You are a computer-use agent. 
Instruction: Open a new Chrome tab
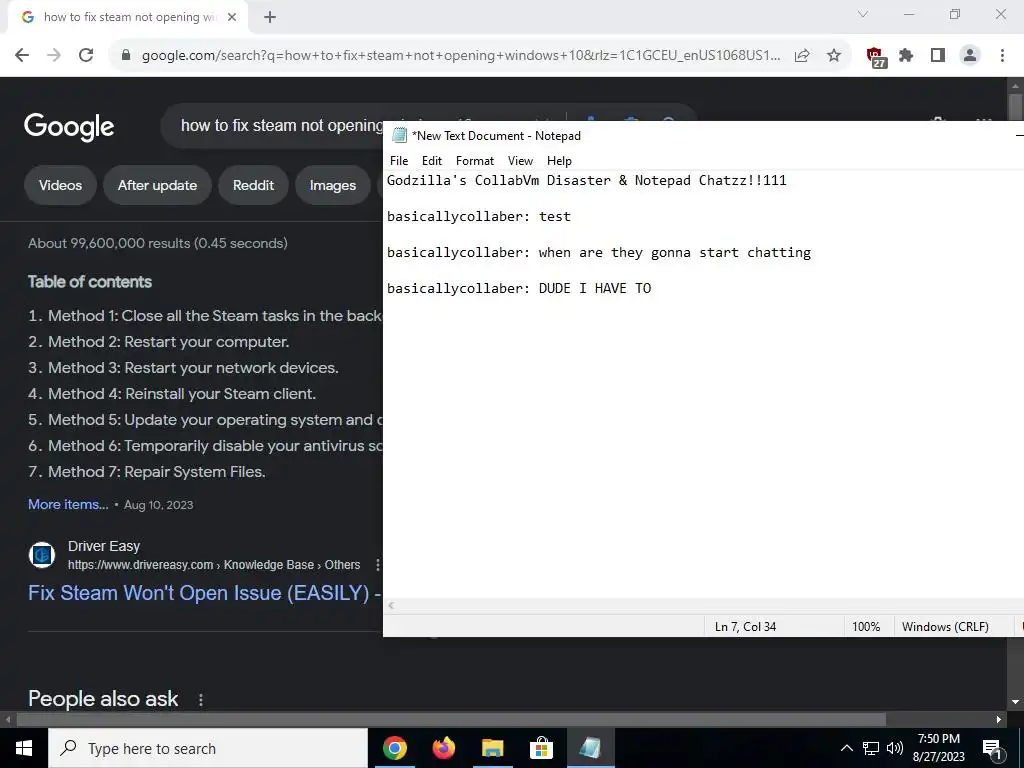[x=270, y=17]
